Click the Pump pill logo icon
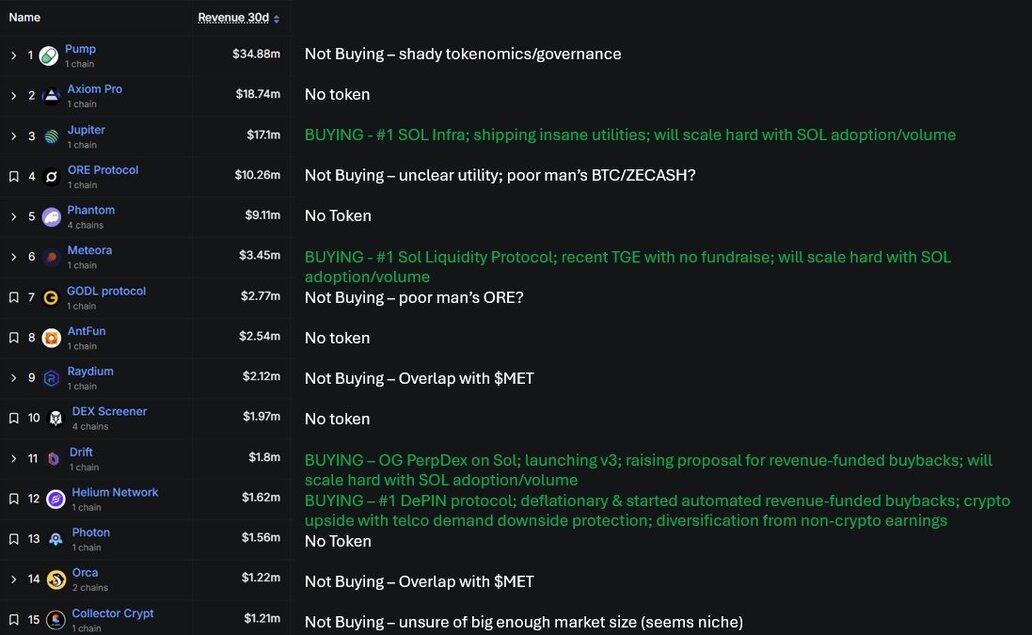The image size is (1032, 635). [x=48, y=56]
